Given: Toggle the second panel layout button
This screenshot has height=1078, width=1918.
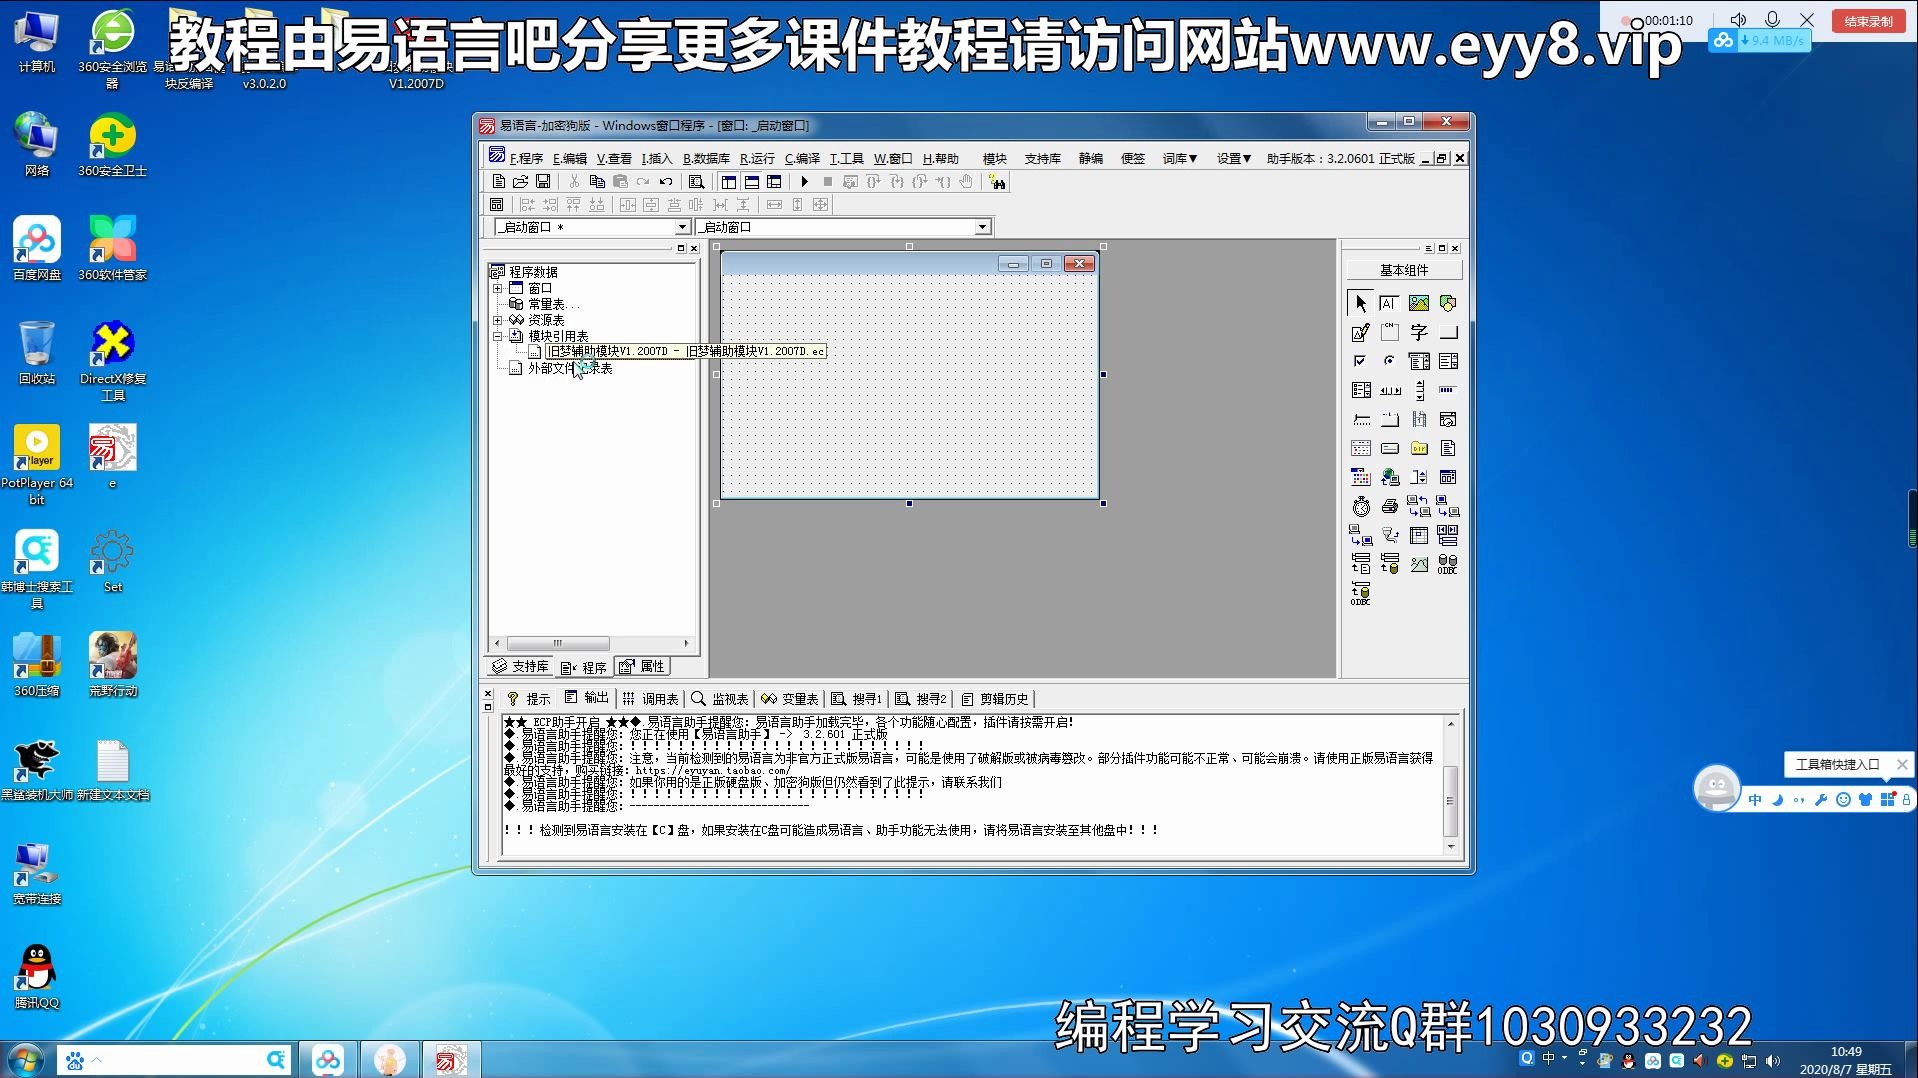Looking at the screenshot, I should pos(751,182).
